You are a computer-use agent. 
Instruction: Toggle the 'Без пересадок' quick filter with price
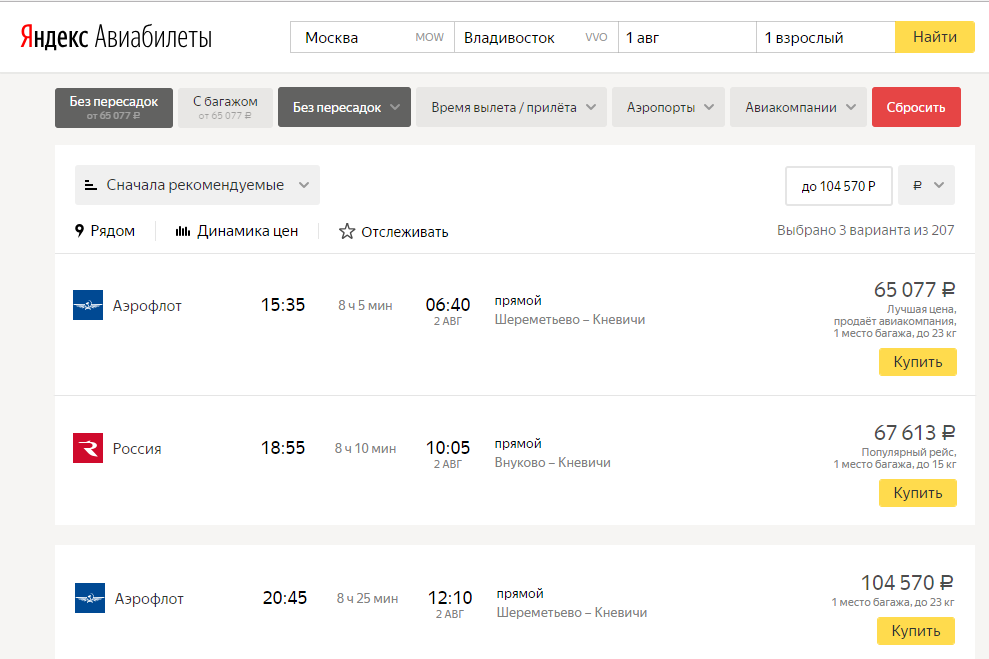114,108
